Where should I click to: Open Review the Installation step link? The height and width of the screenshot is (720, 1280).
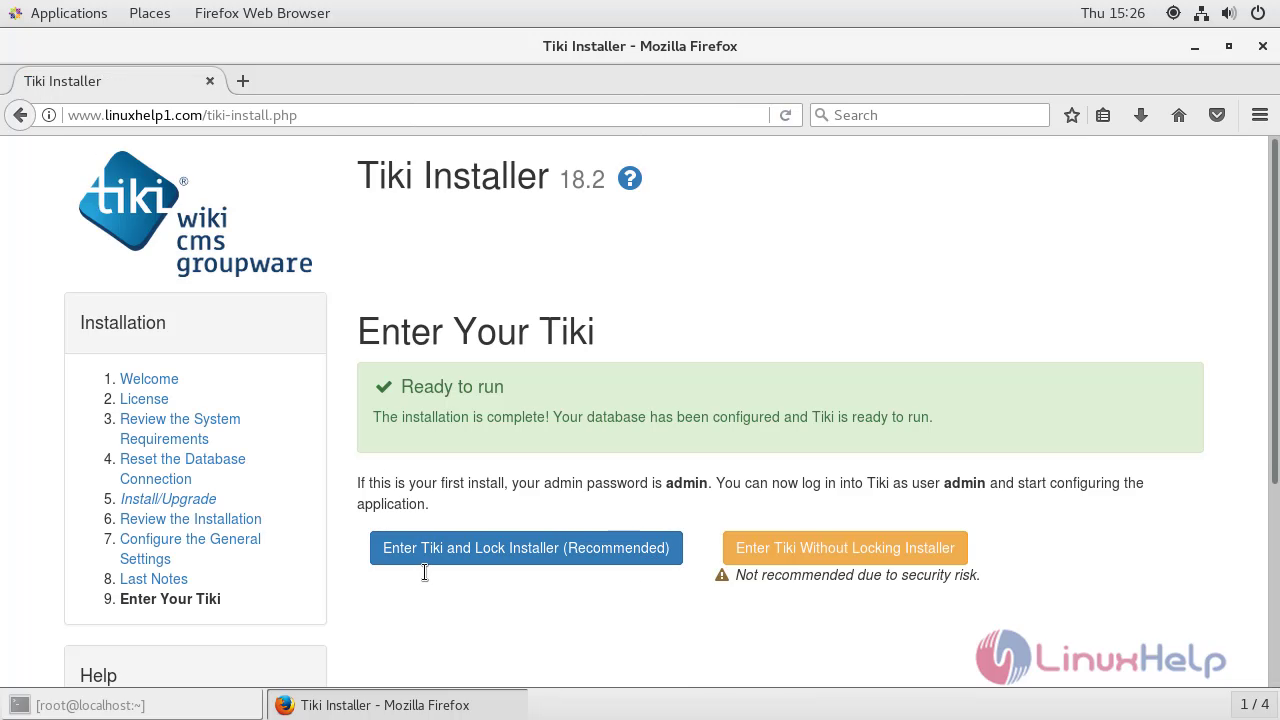click(190, 519)
